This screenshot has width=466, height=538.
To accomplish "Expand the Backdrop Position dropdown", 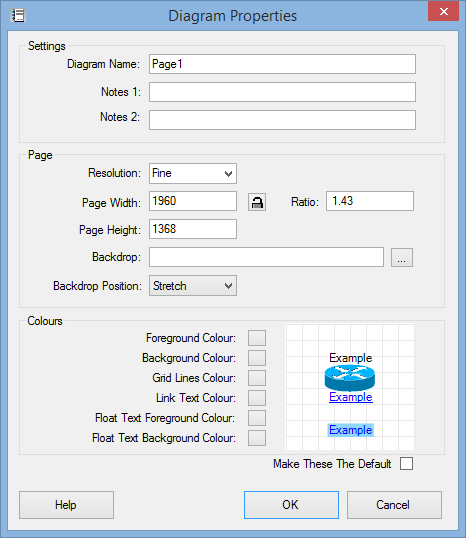I will pos(193,285).
